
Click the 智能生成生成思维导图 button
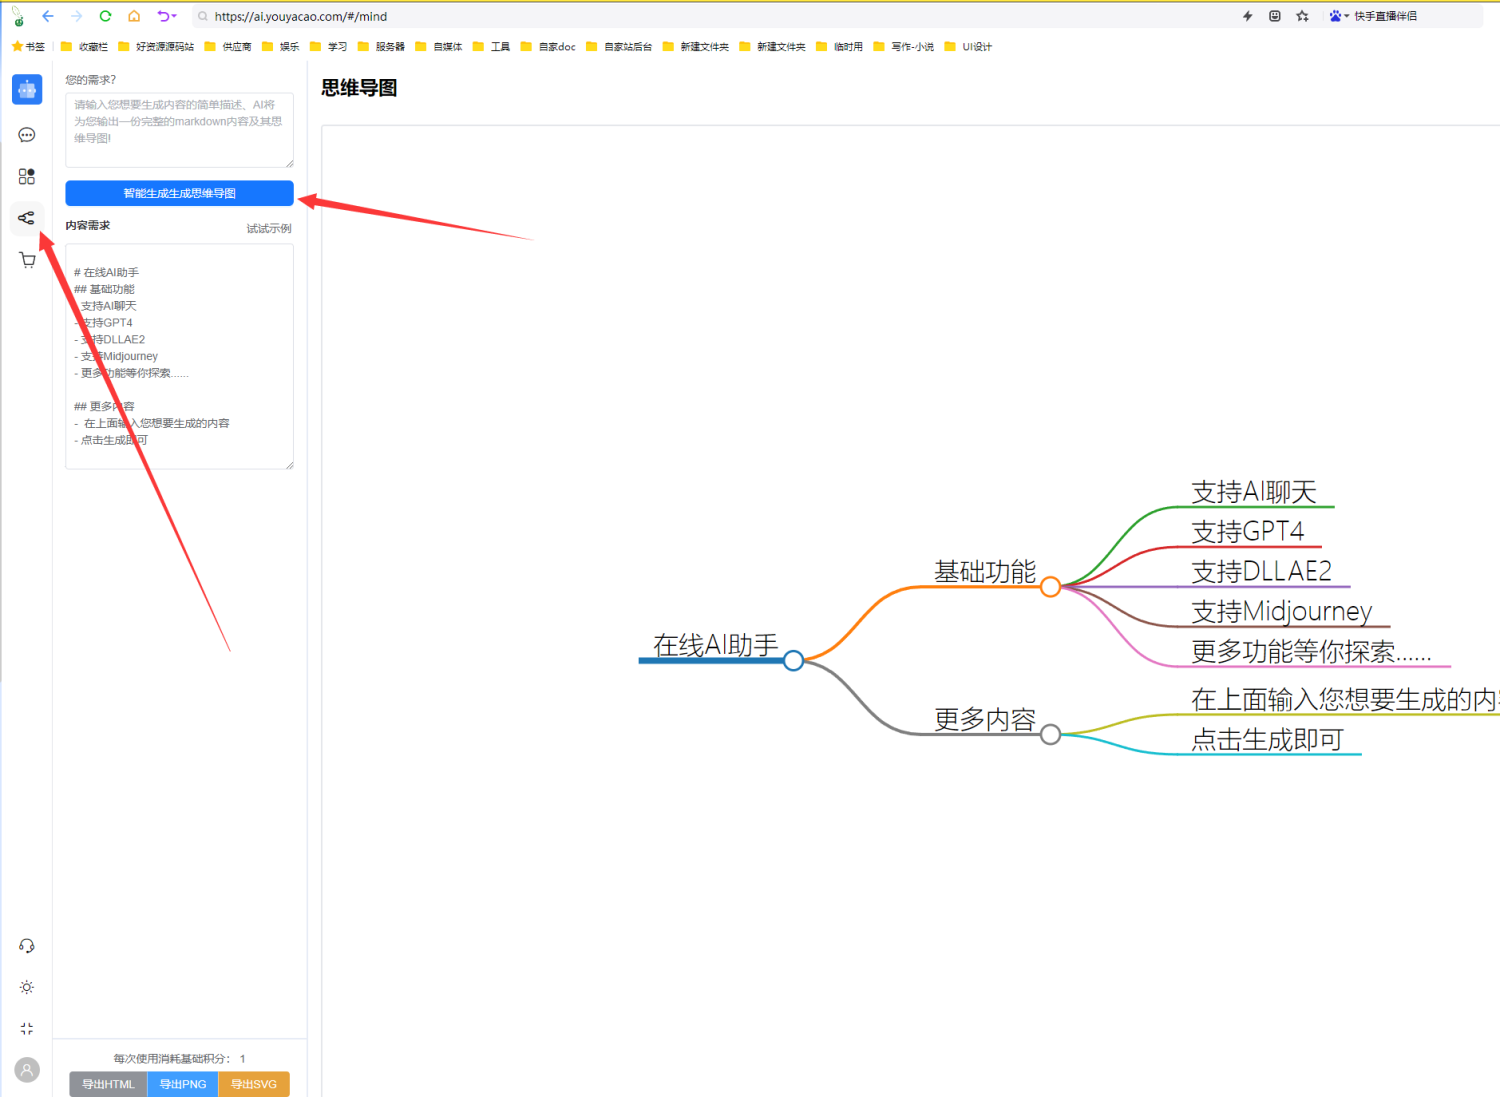click(x=180, y=193)
